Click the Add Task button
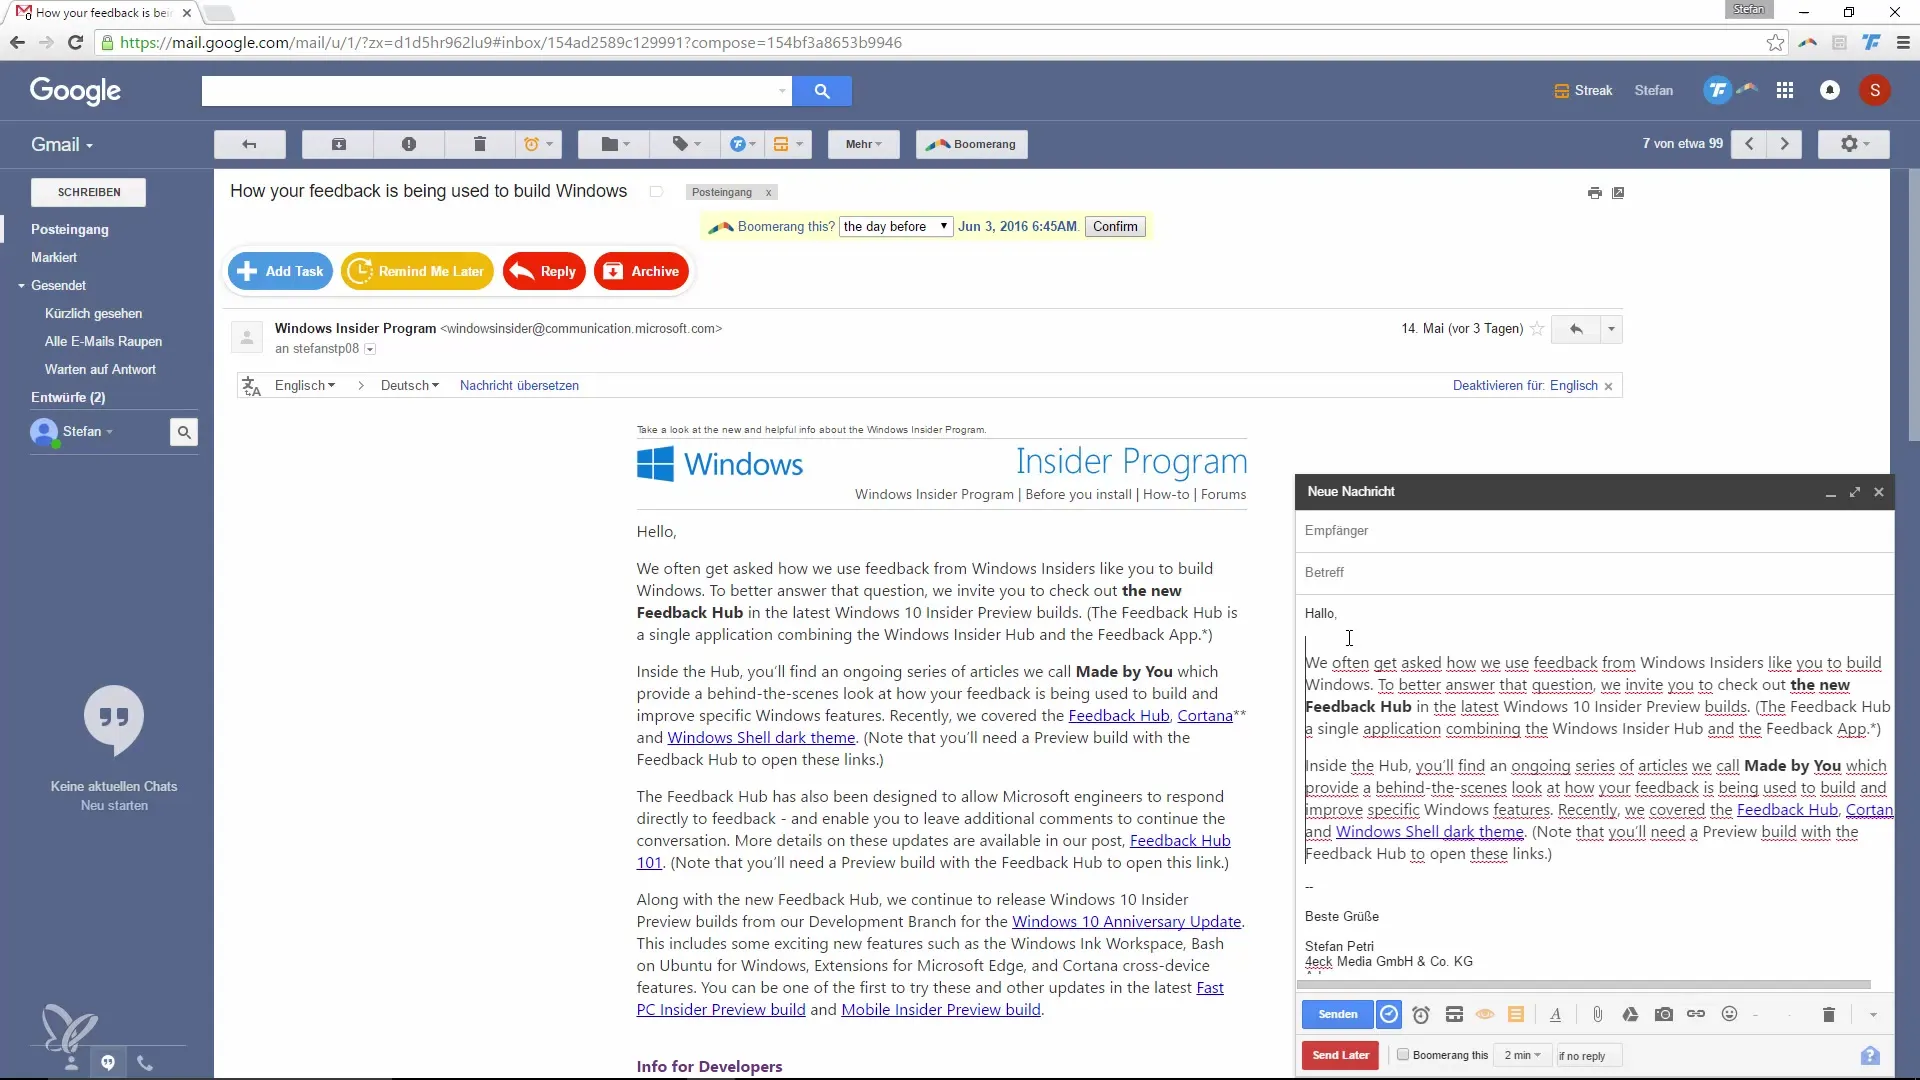 (x=280, y=271)
